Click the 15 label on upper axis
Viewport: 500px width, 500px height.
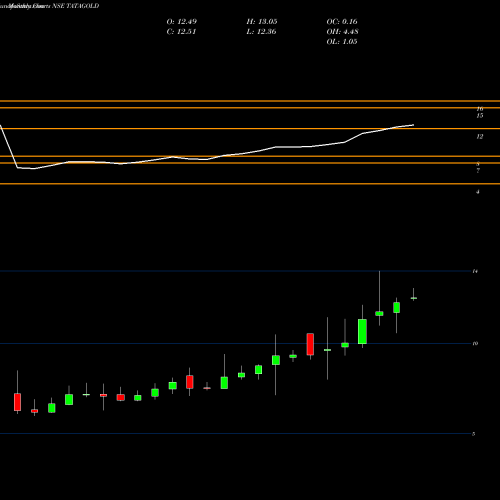[480, 116]
